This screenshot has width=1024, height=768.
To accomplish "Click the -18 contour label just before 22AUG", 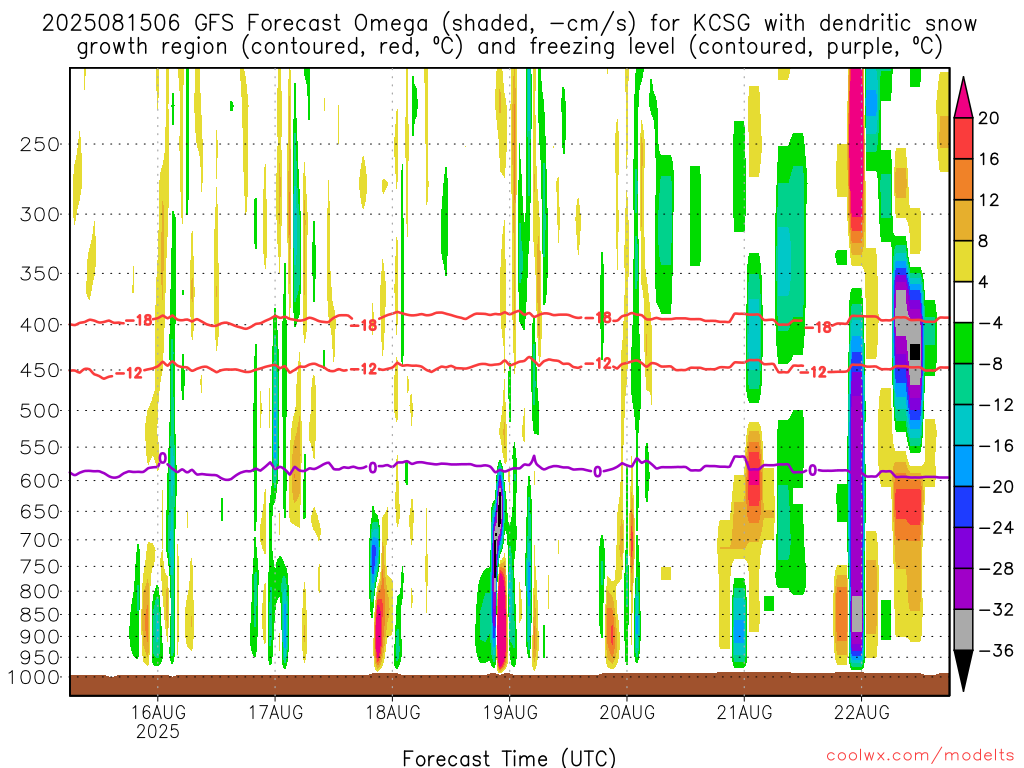I will coord(818,327).
